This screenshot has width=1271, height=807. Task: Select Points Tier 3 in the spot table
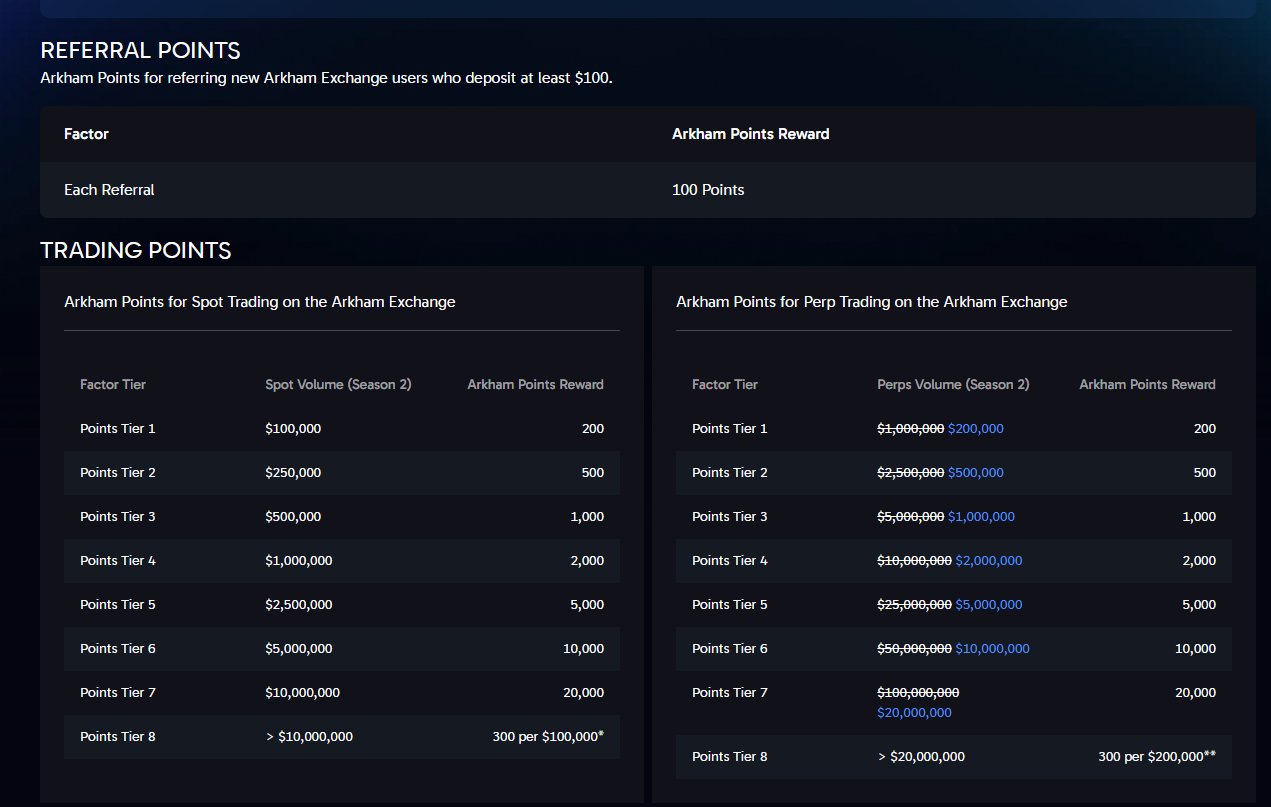pos(118,516)
